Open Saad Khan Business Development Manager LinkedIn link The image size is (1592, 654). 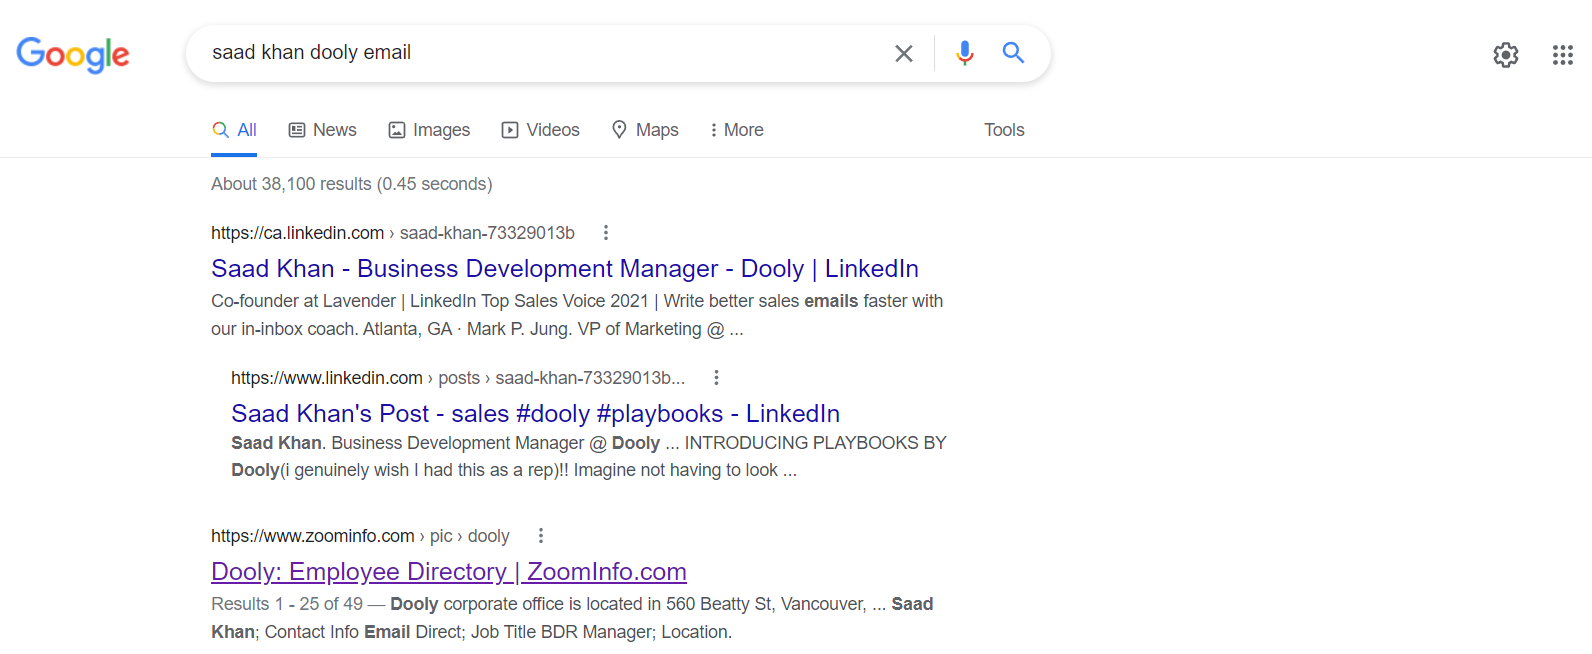pos(565,269)
